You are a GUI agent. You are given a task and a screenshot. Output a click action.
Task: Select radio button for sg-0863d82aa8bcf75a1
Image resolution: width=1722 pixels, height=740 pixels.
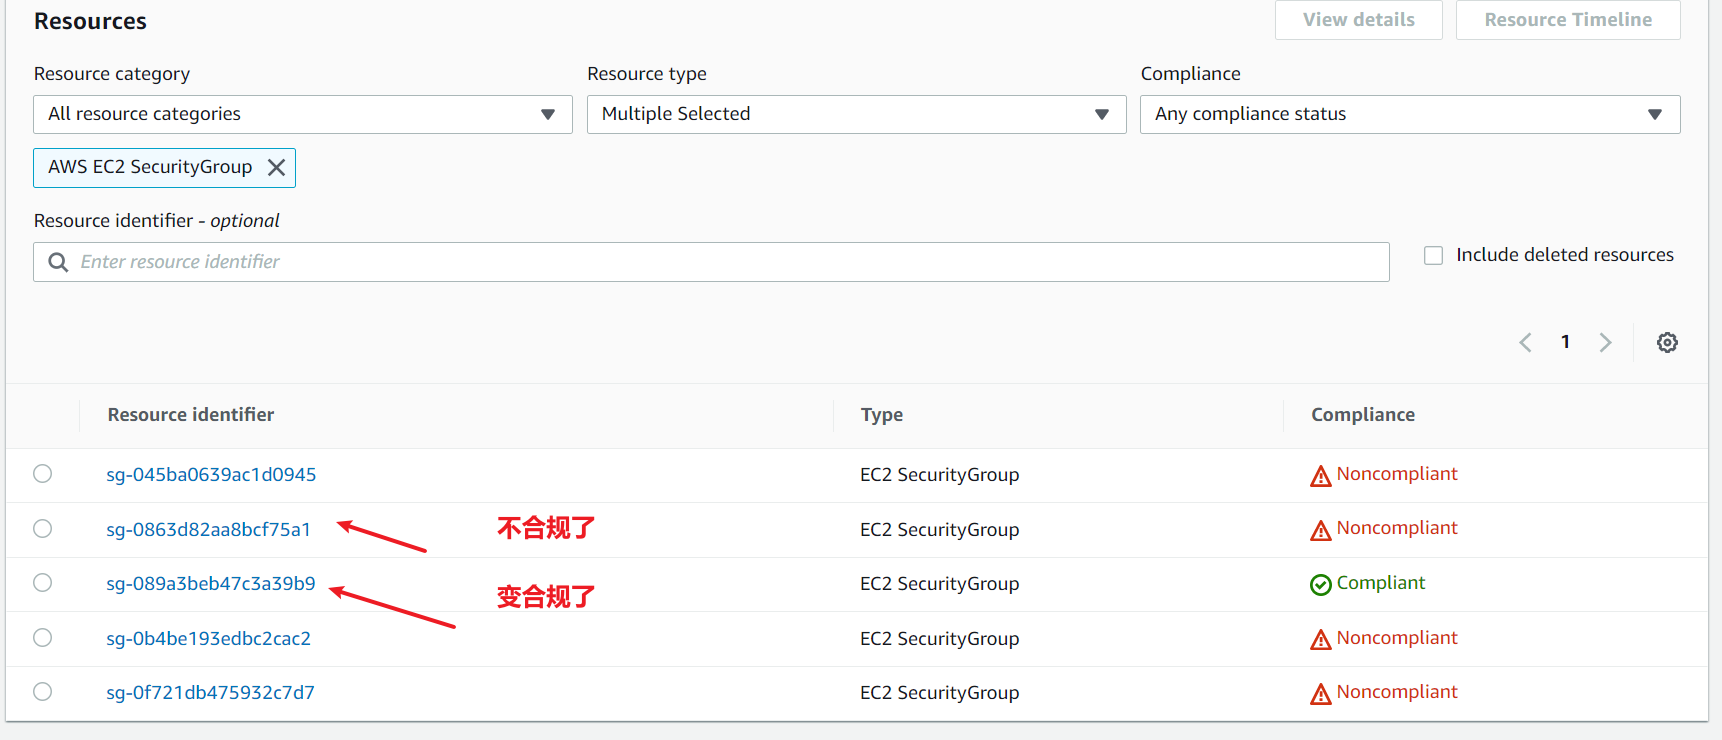tap(43, 529)
